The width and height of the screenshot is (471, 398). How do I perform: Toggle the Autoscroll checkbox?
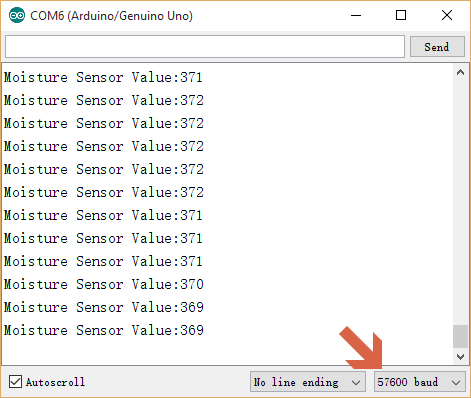[15, 382]
